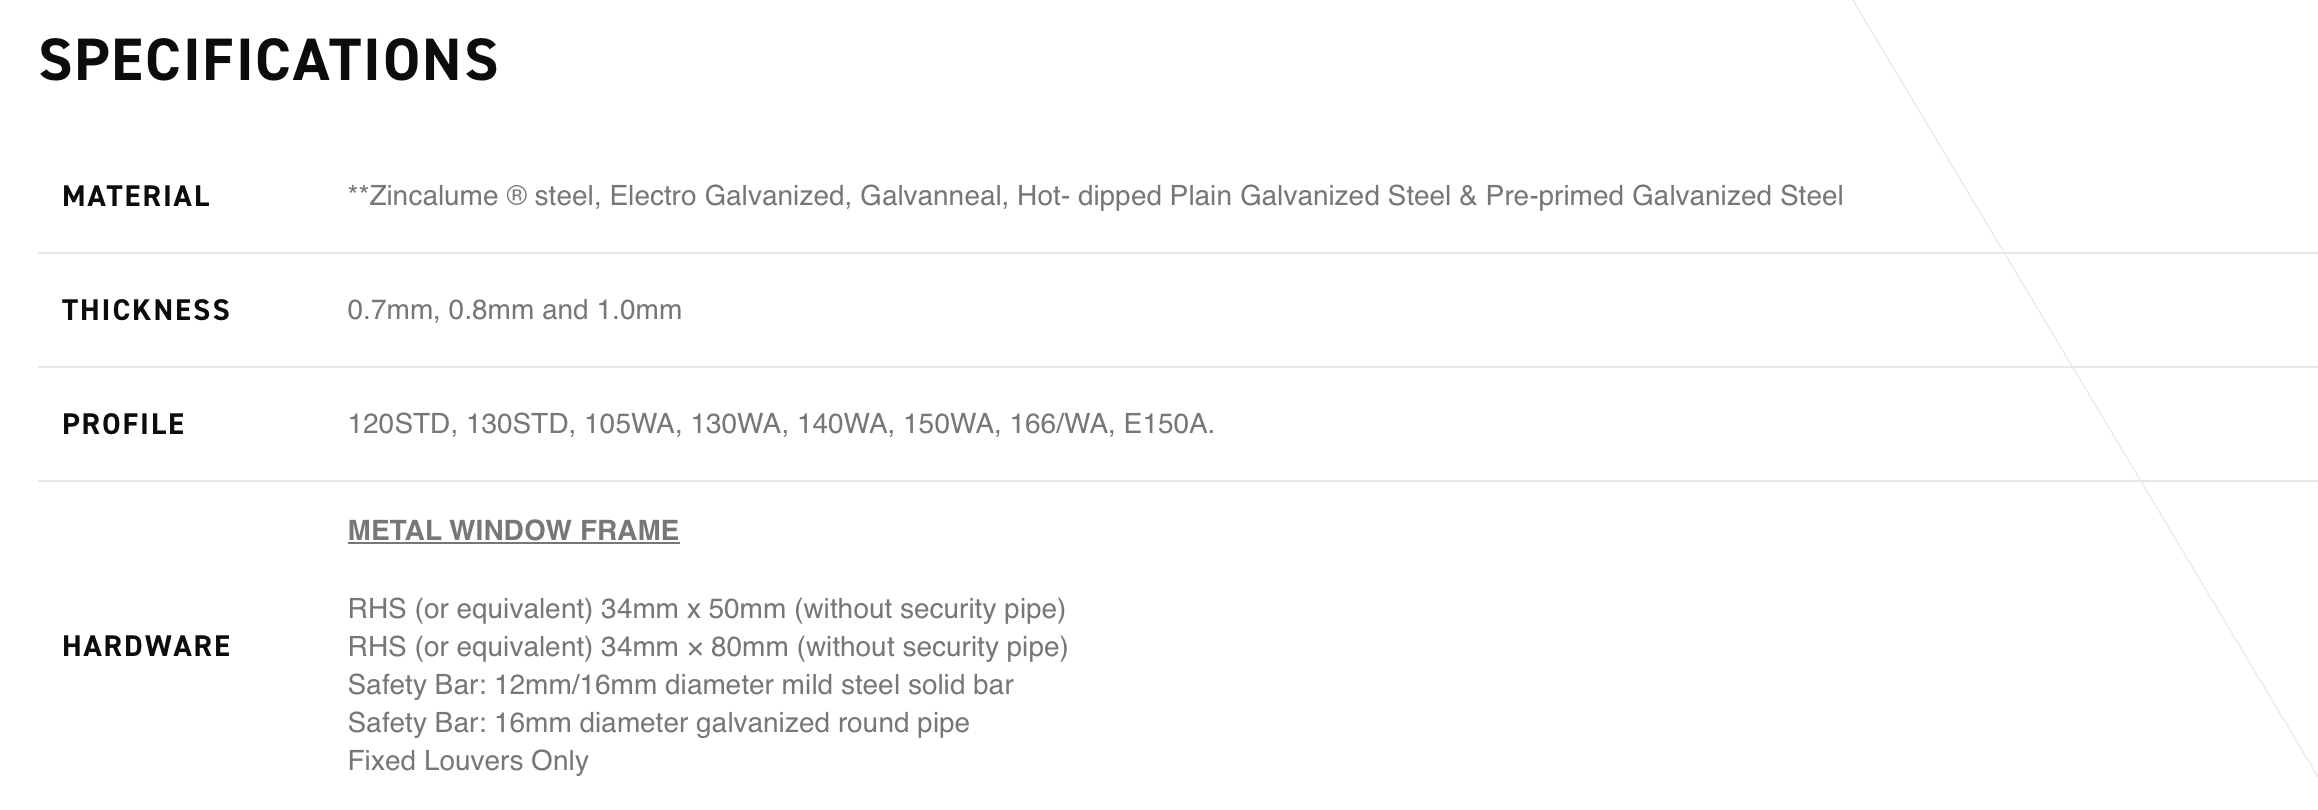Screen dimensions: 2318x810
Task: Open the METAL WINDOW FRAME link
Action: point(513,530)
